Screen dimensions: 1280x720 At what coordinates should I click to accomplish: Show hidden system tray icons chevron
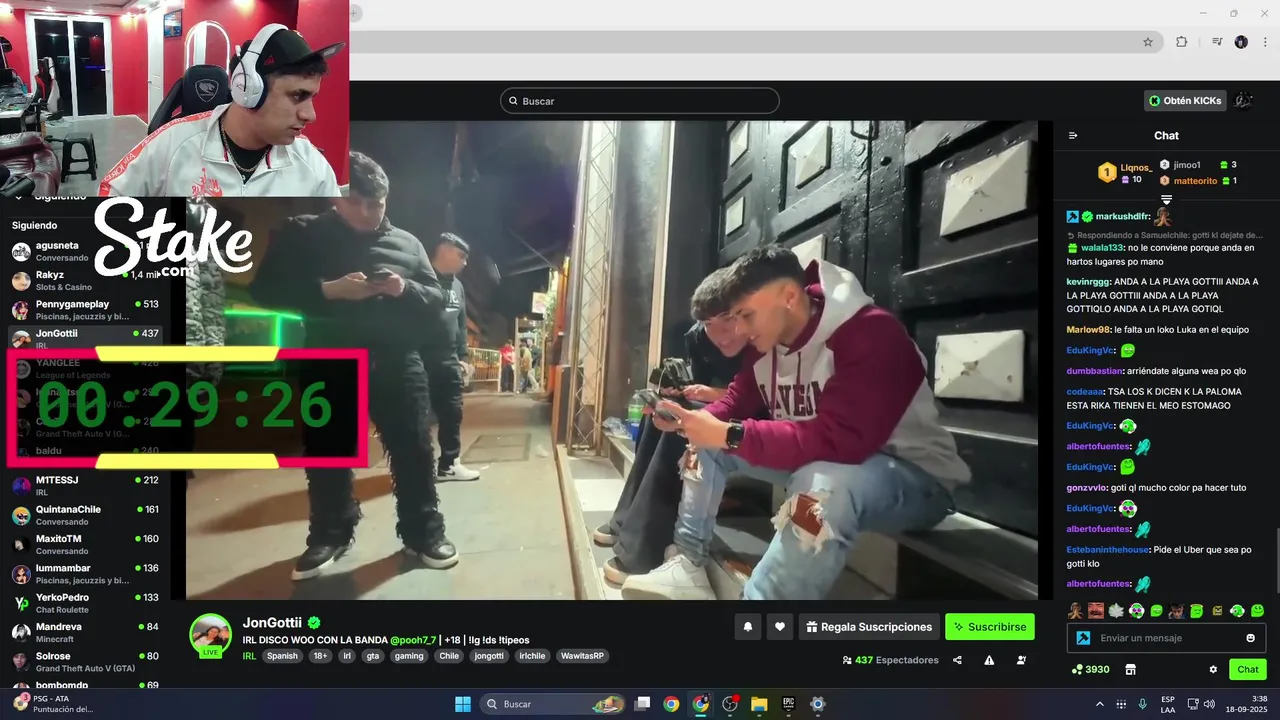[1100, 704]
